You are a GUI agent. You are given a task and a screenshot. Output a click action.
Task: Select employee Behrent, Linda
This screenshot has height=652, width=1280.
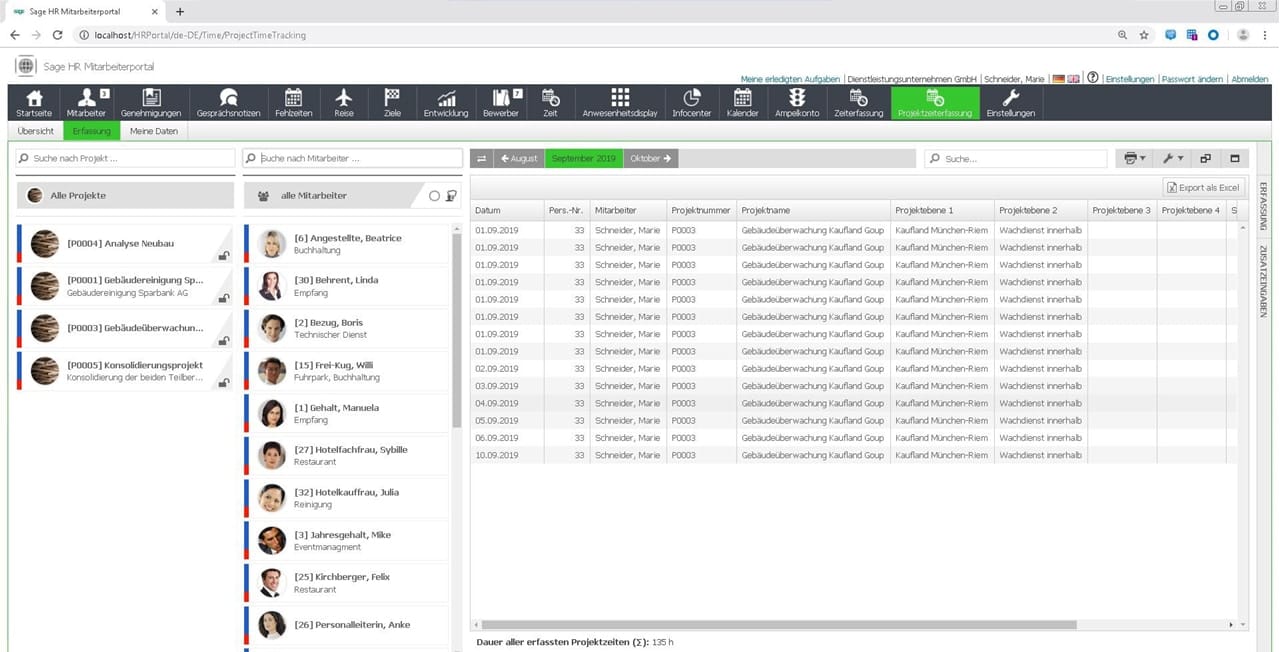click(346, 286)
